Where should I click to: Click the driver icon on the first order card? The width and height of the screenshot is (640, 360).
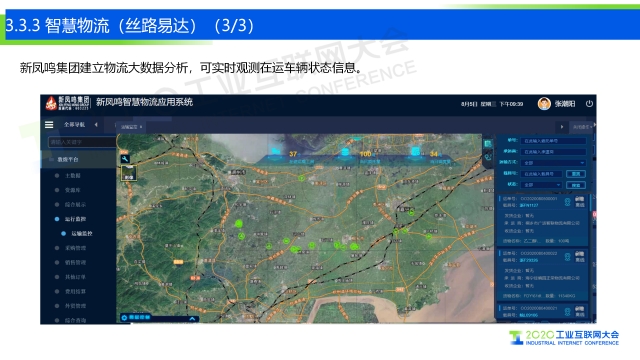pos(567,202)
